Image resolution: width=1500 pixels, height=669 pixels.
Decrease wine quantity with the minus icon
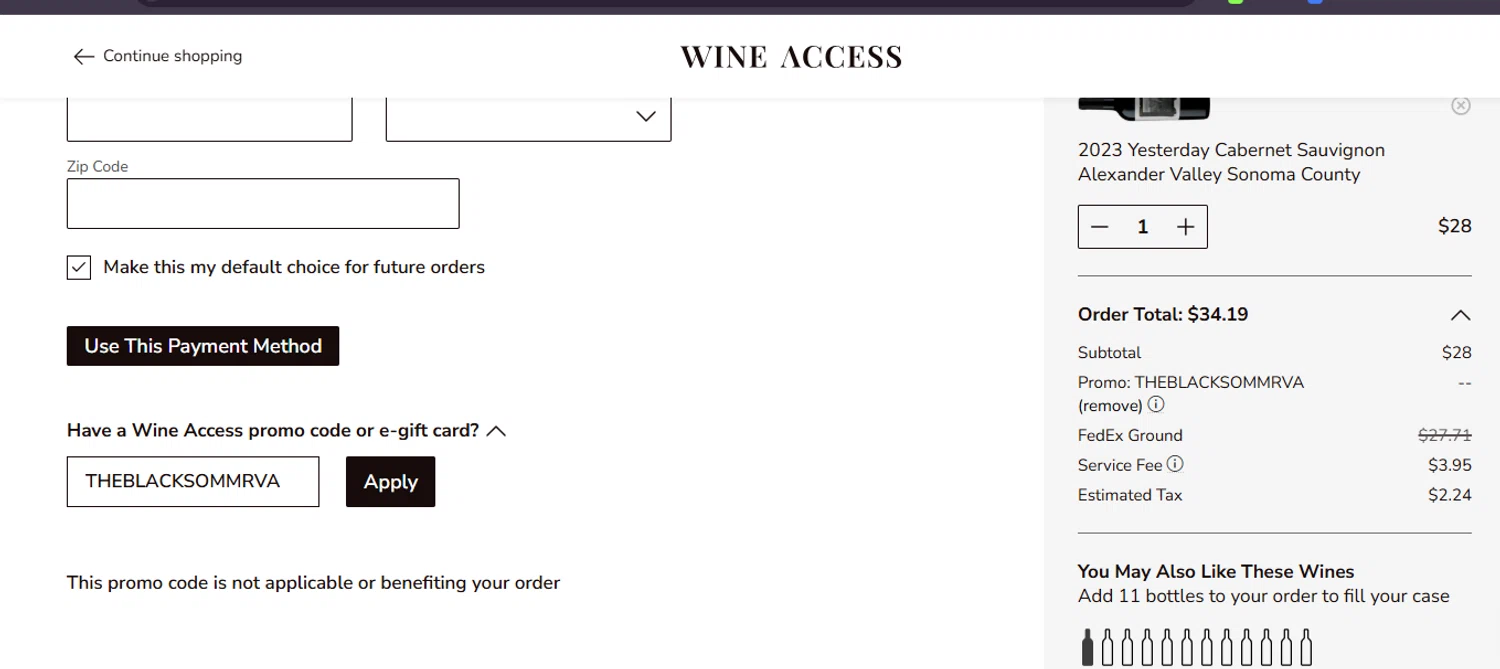click(x=1100, y=227)
